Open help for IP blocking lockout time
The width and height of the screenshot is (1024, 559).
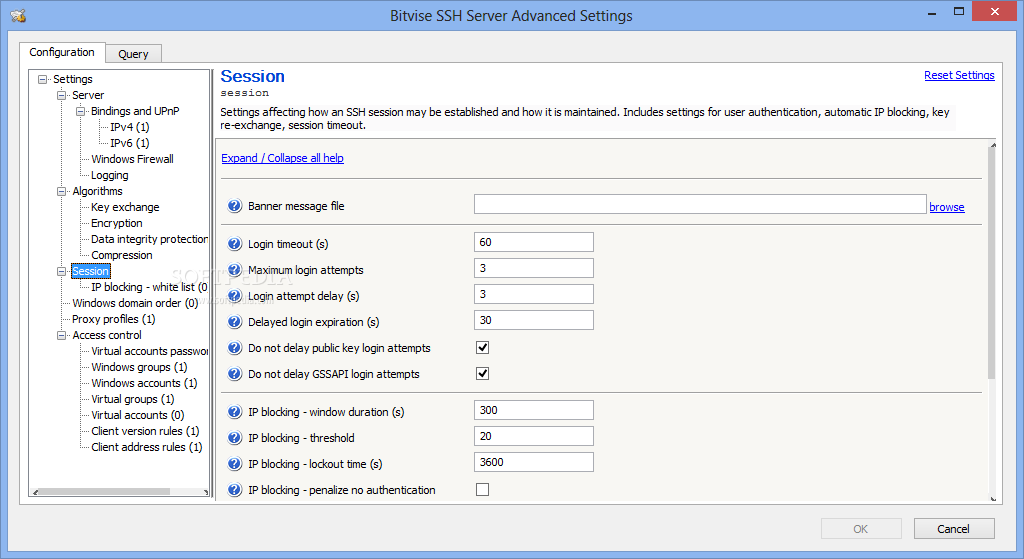[234, 464]
